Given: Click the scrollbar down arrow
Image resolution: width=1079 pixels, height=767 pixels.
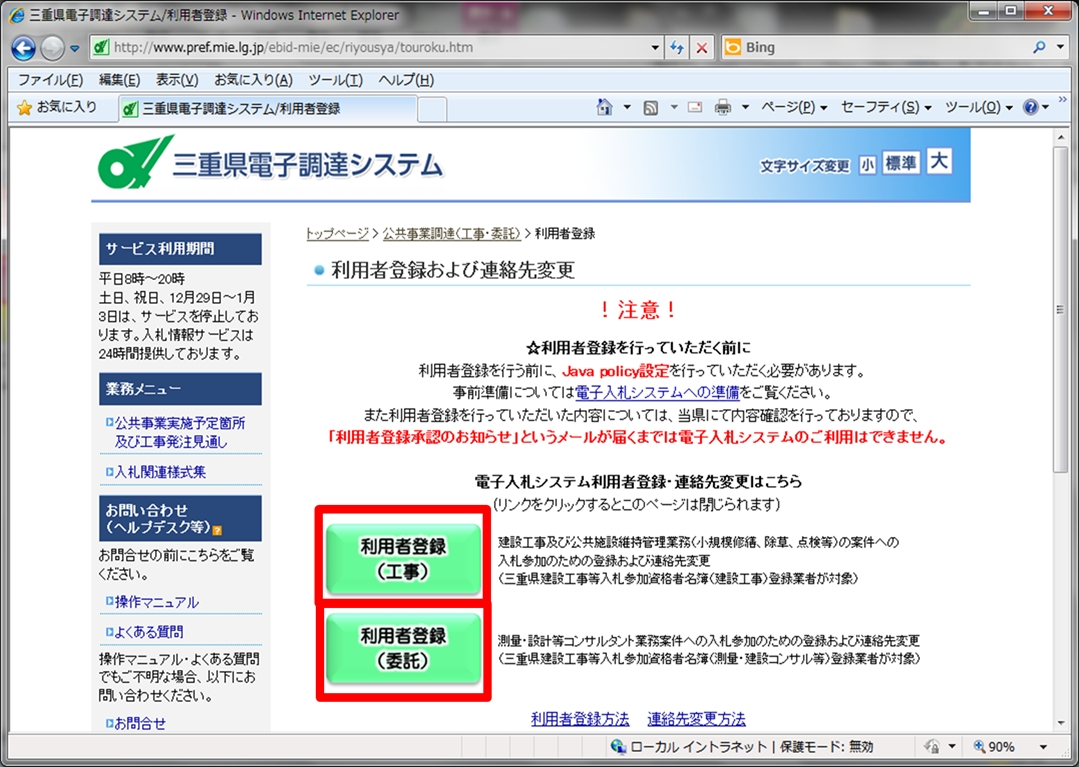Looking at the screenshot, I should coord(1060,722).
